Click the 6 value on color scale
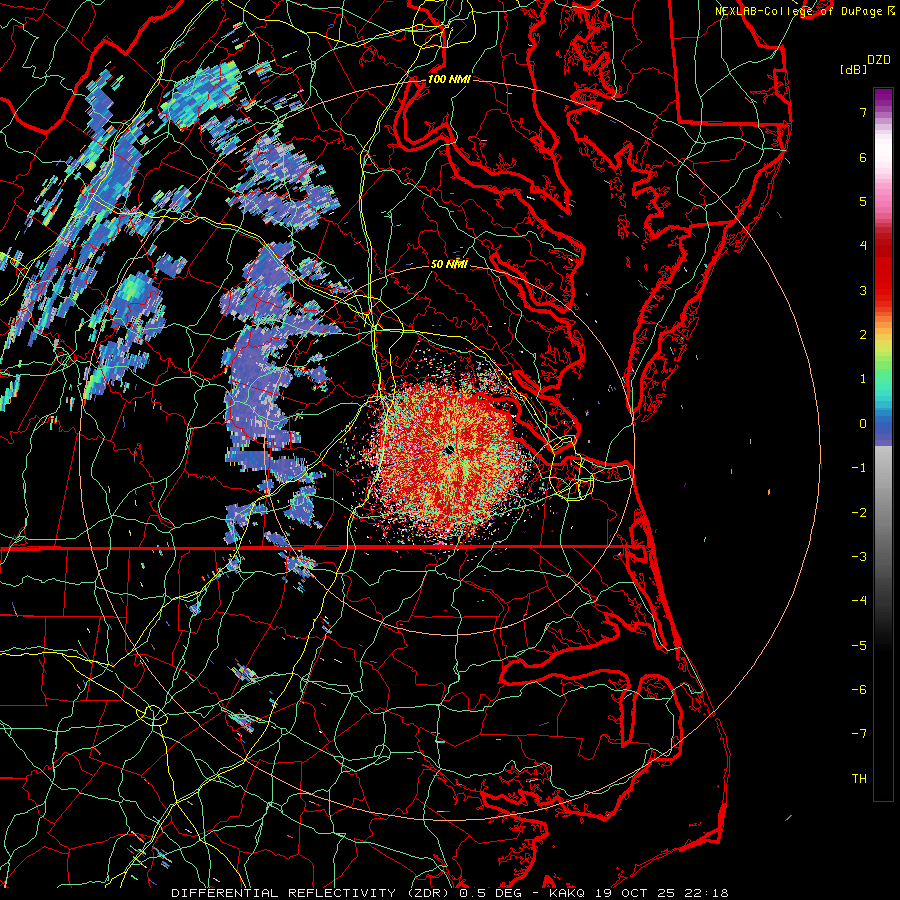 pyautogui.click(x=863, y=157)
